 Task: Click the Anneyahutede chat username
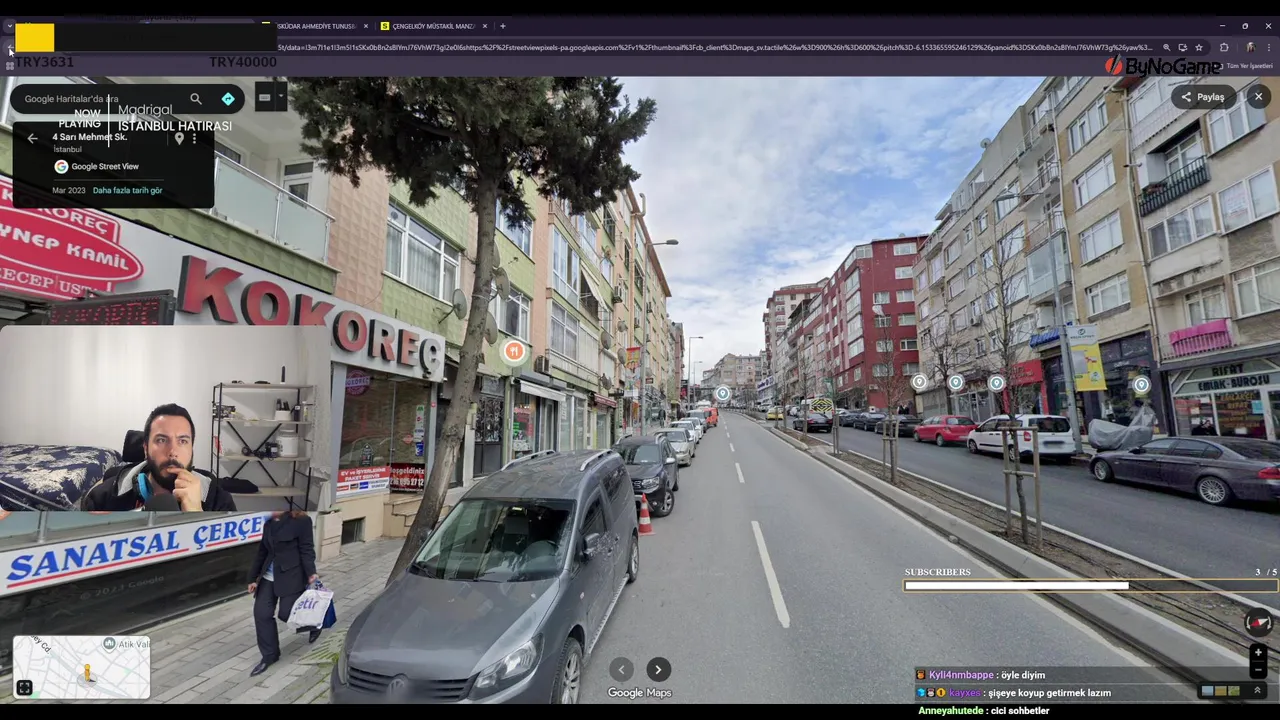click(x=951, y=711)
